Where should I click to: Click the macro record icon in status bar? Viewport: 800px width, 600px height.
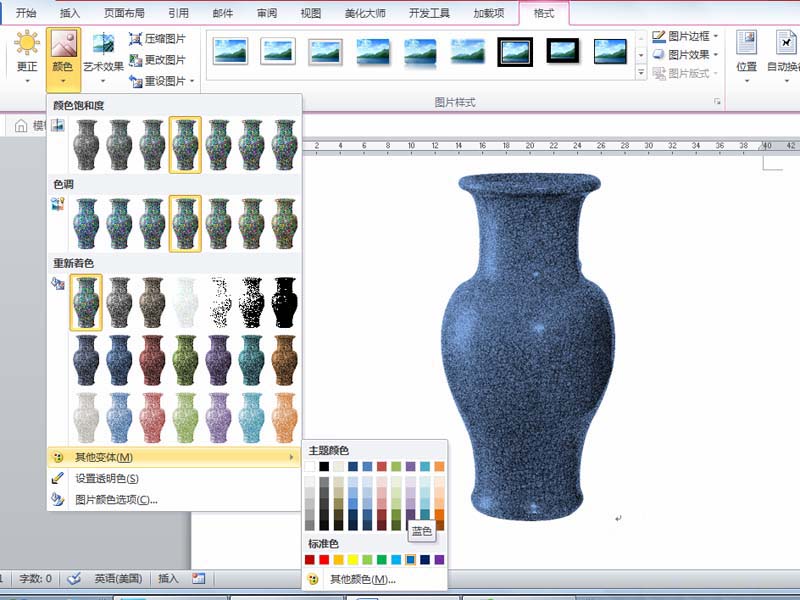[198, 578]
